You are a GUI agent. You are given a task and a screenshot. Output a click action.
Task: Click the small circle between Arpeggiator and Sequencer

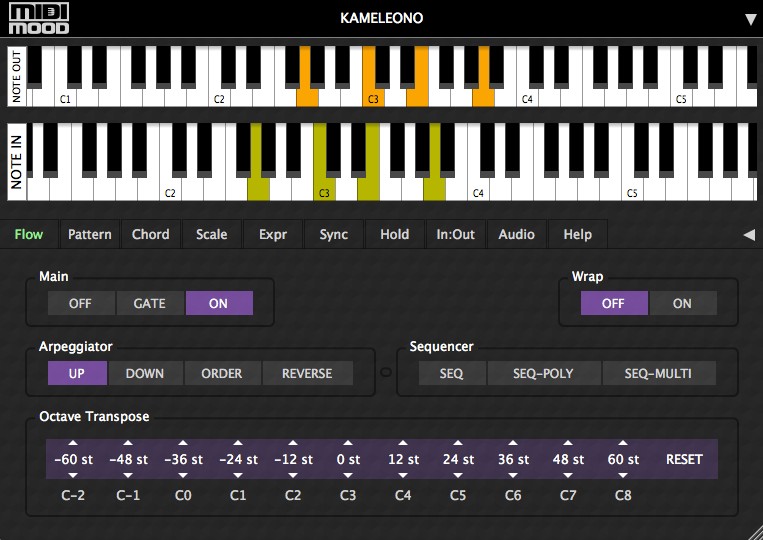[385, 375]
